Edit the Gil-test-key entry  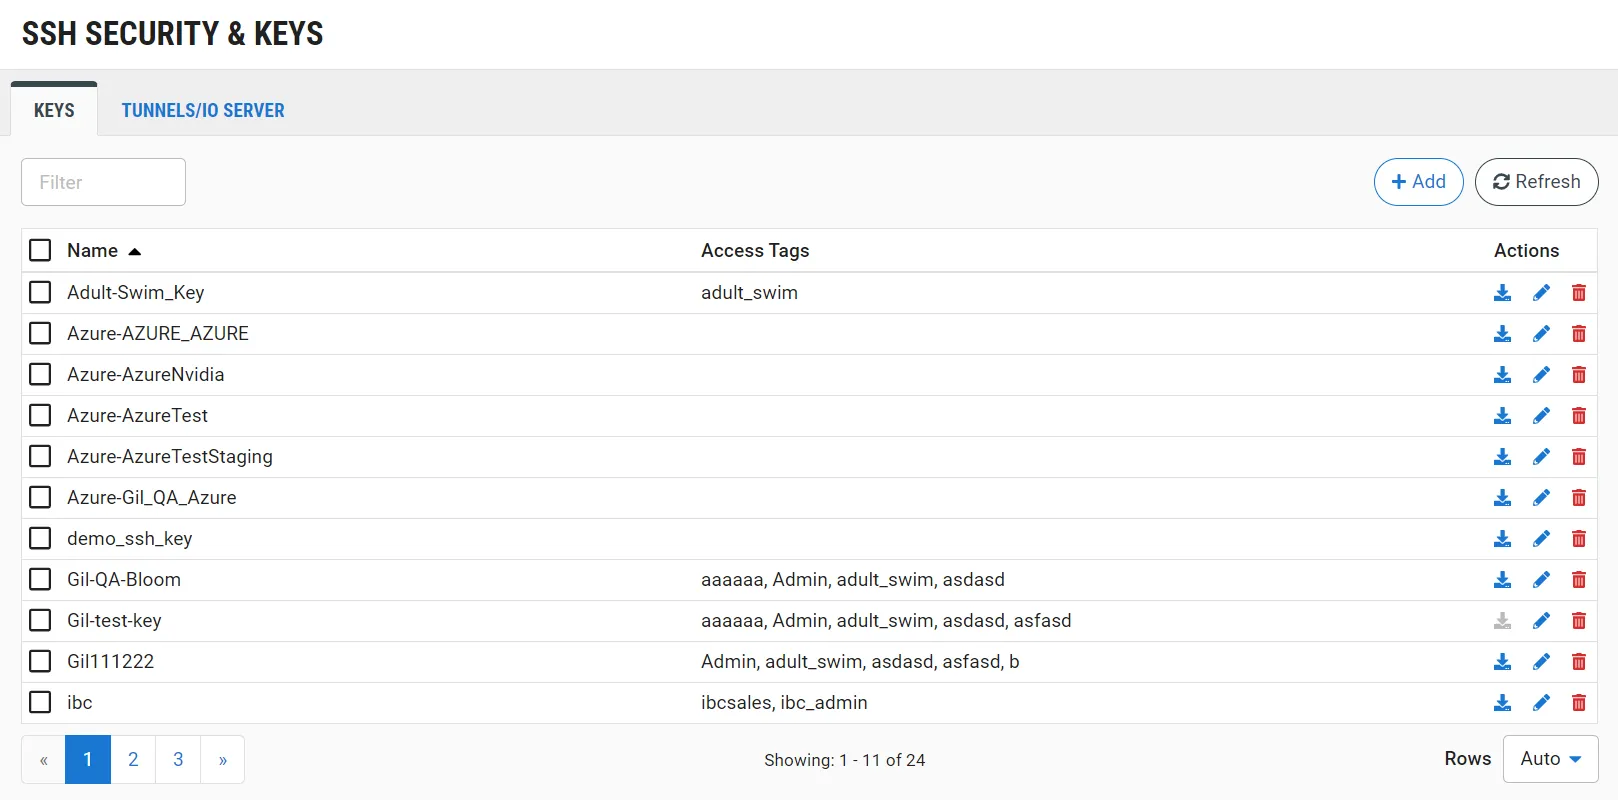[1541, 621]
